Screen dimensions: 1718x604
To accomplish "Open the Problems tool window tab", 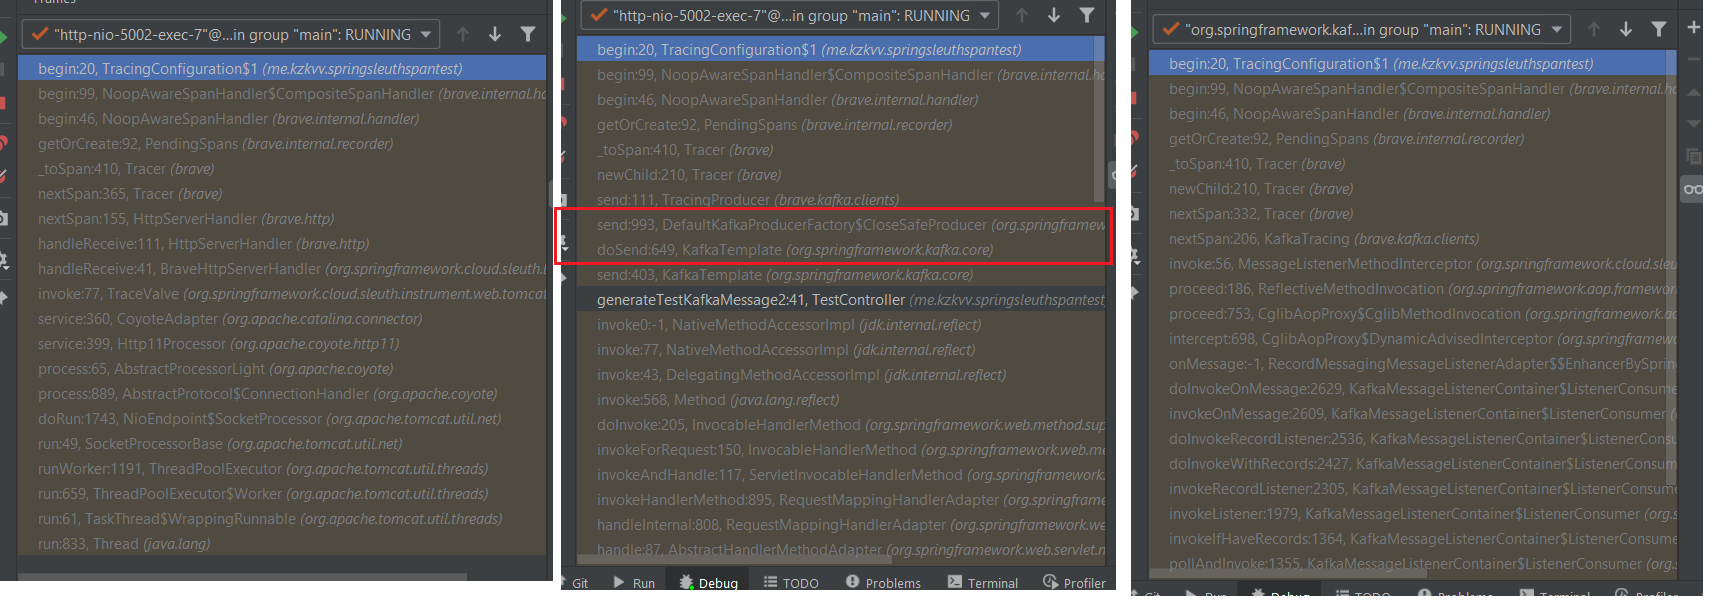I will [x=883, y=583].
